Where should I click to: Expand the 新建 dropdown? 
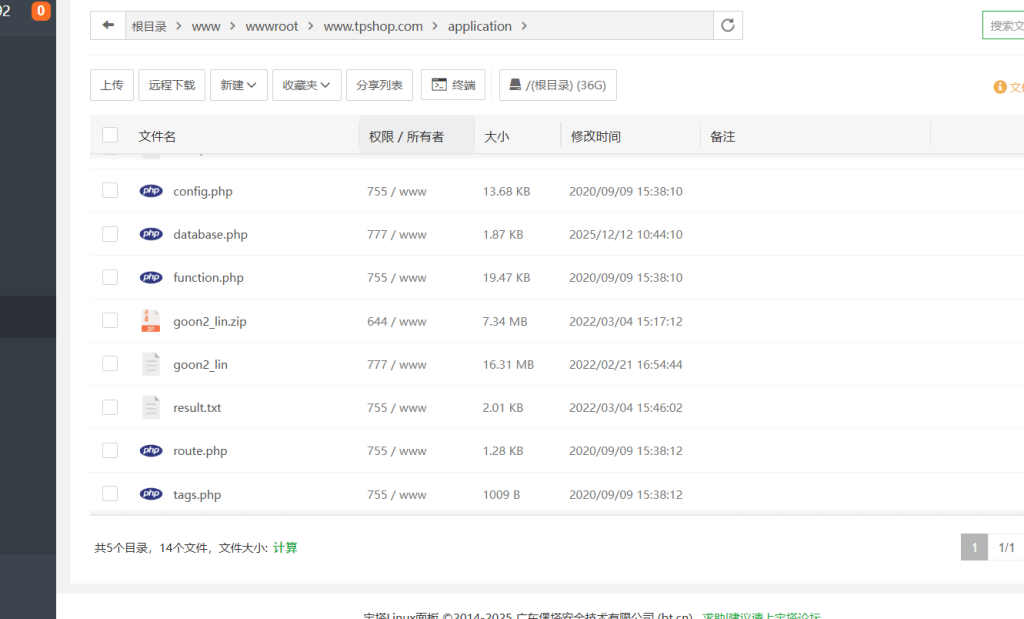238,85
